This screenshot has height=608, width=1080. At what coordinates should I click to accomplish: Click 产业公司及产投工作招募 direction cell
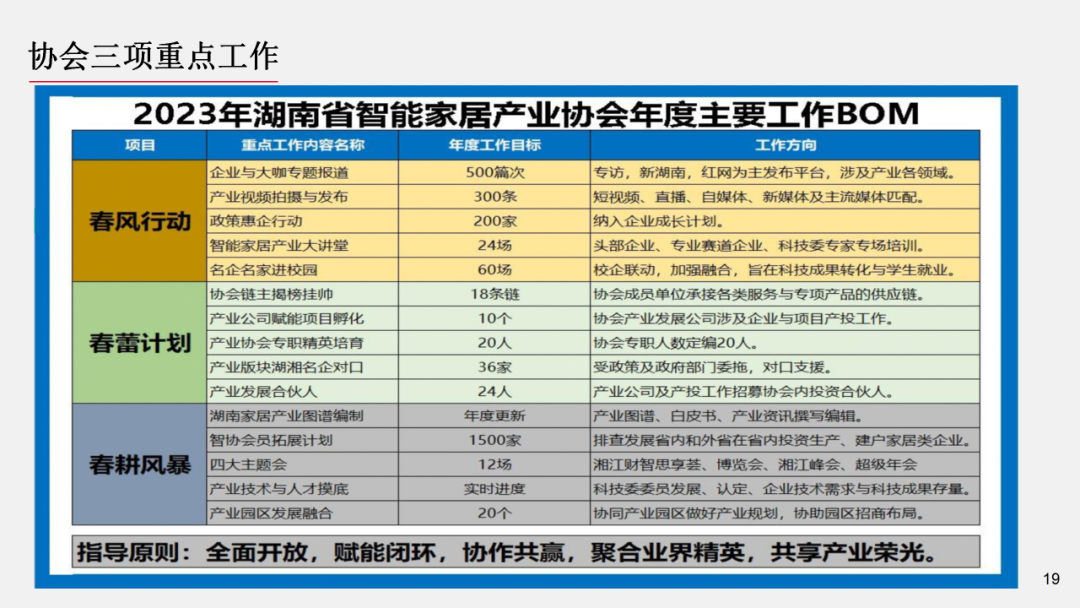(x=785, y=392)
